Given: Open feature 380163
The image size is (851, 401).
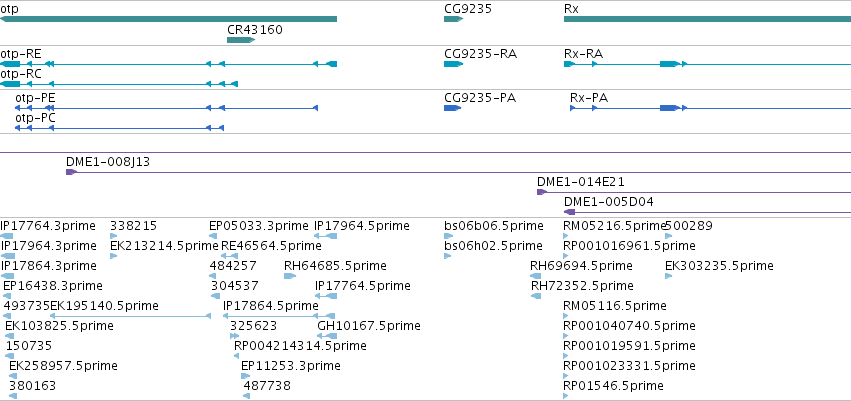Looking at the screenshot, I should pos(13,396).
